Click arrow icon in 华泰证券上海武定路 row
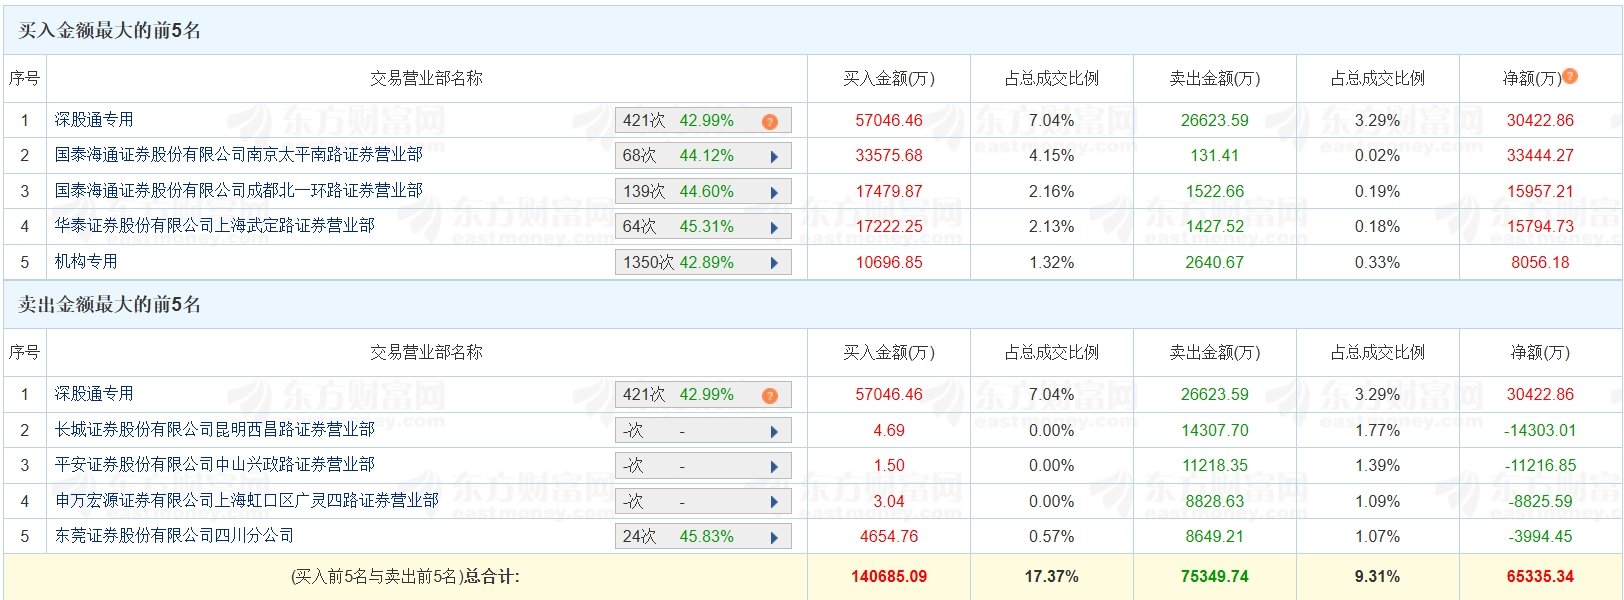1624x600 pixels. click(774, 227)
